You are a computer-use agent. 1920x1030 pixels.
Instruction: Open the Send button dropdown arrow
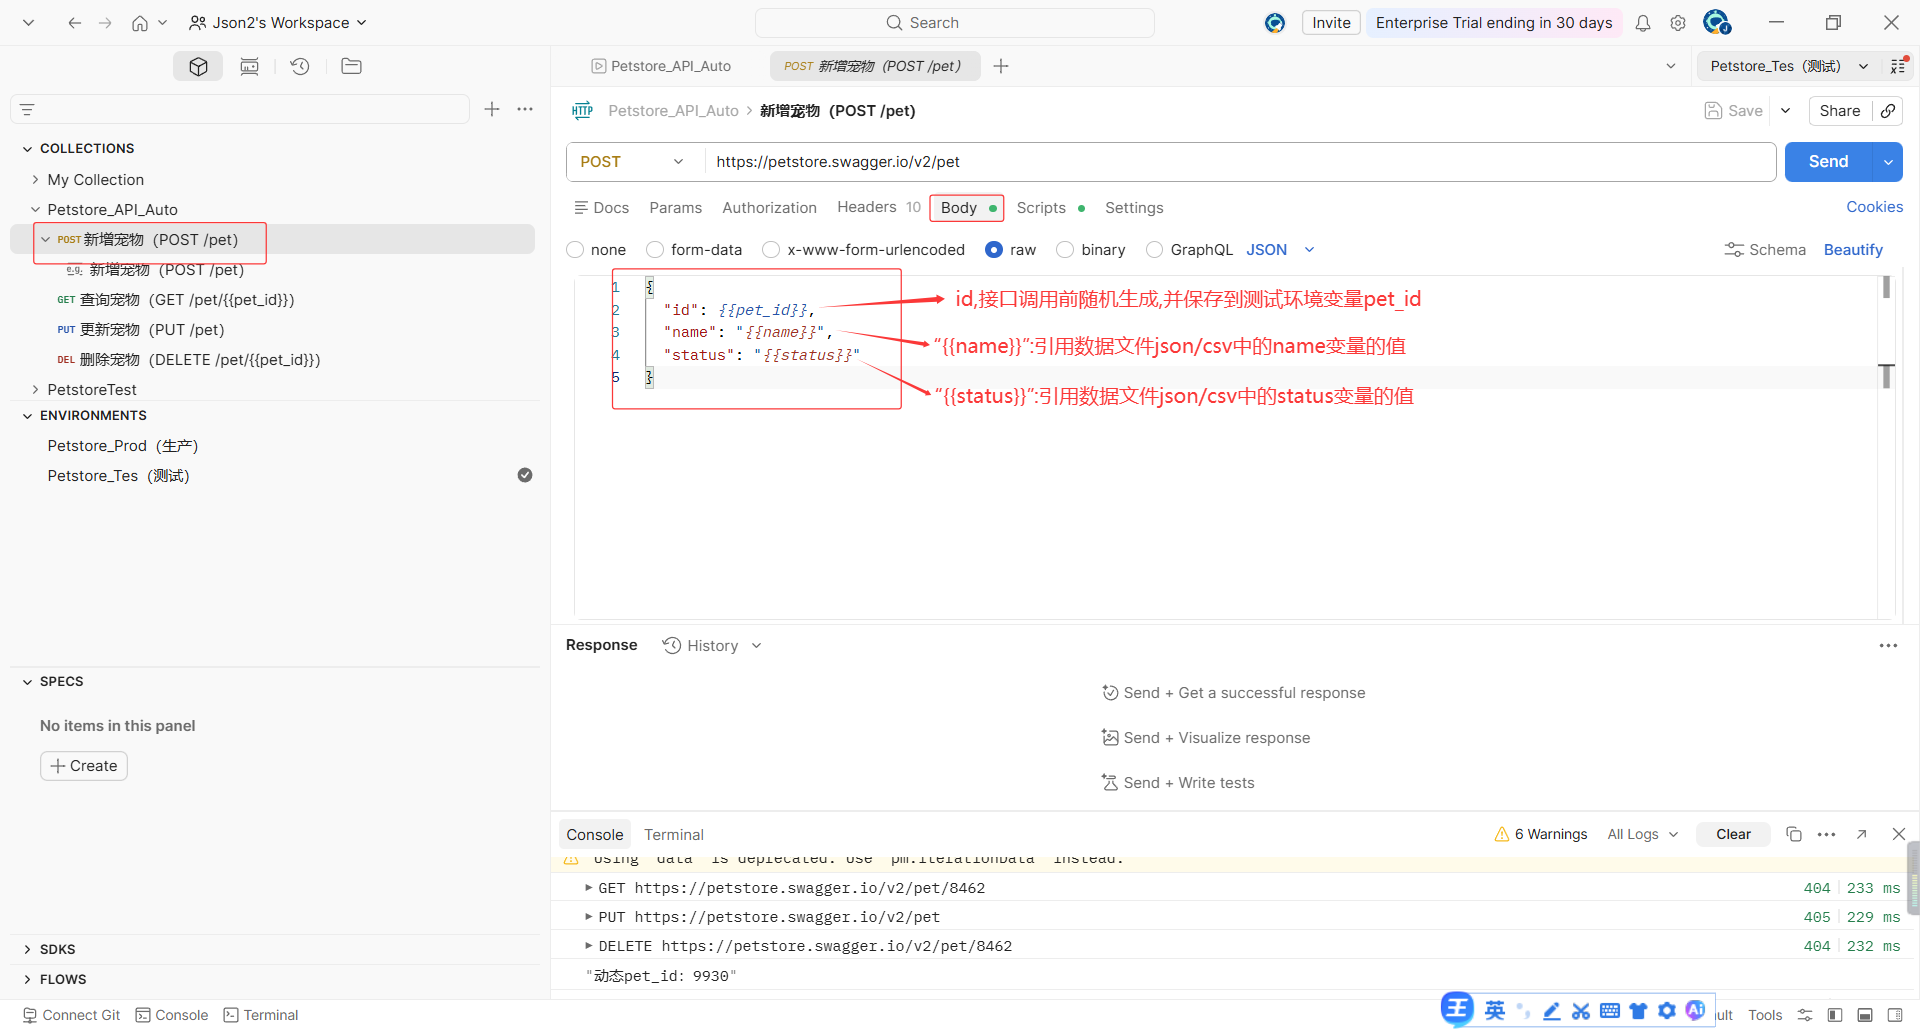pyautogui.click(x=1889, y=162)
